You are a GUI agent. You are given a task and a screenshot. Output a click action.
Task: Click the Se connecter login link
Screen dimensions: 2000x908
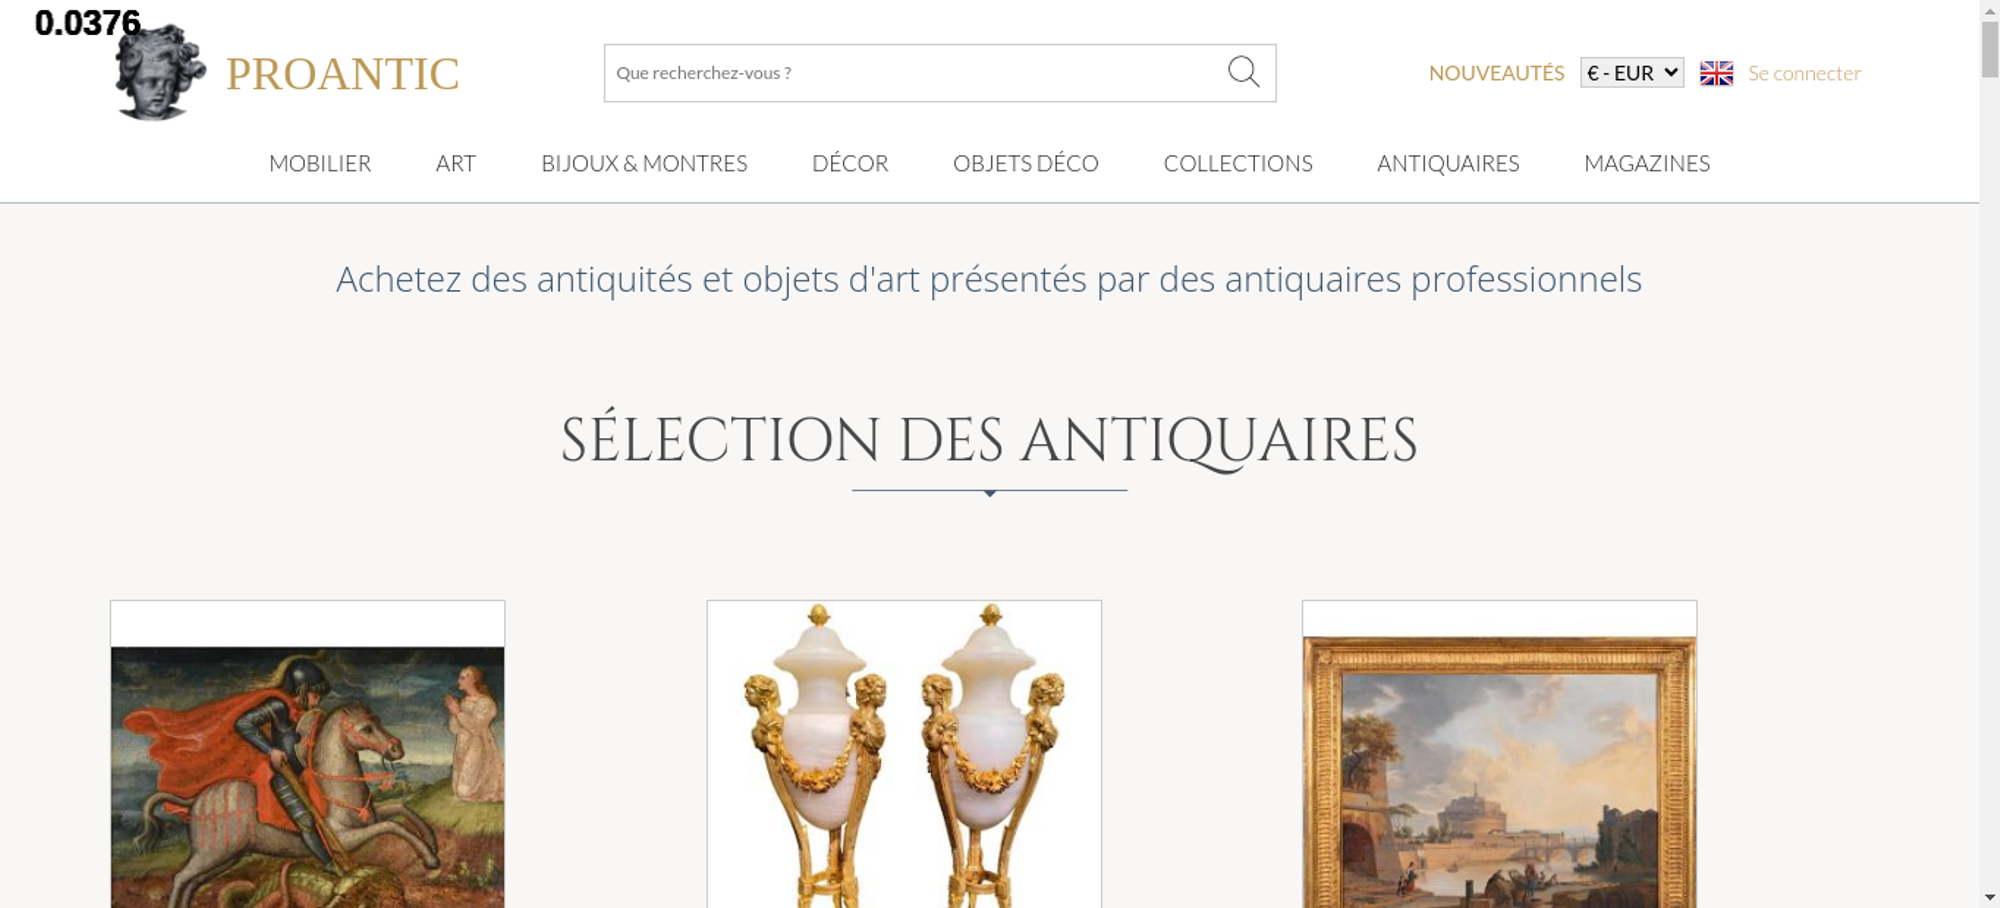coord(1804,73)
